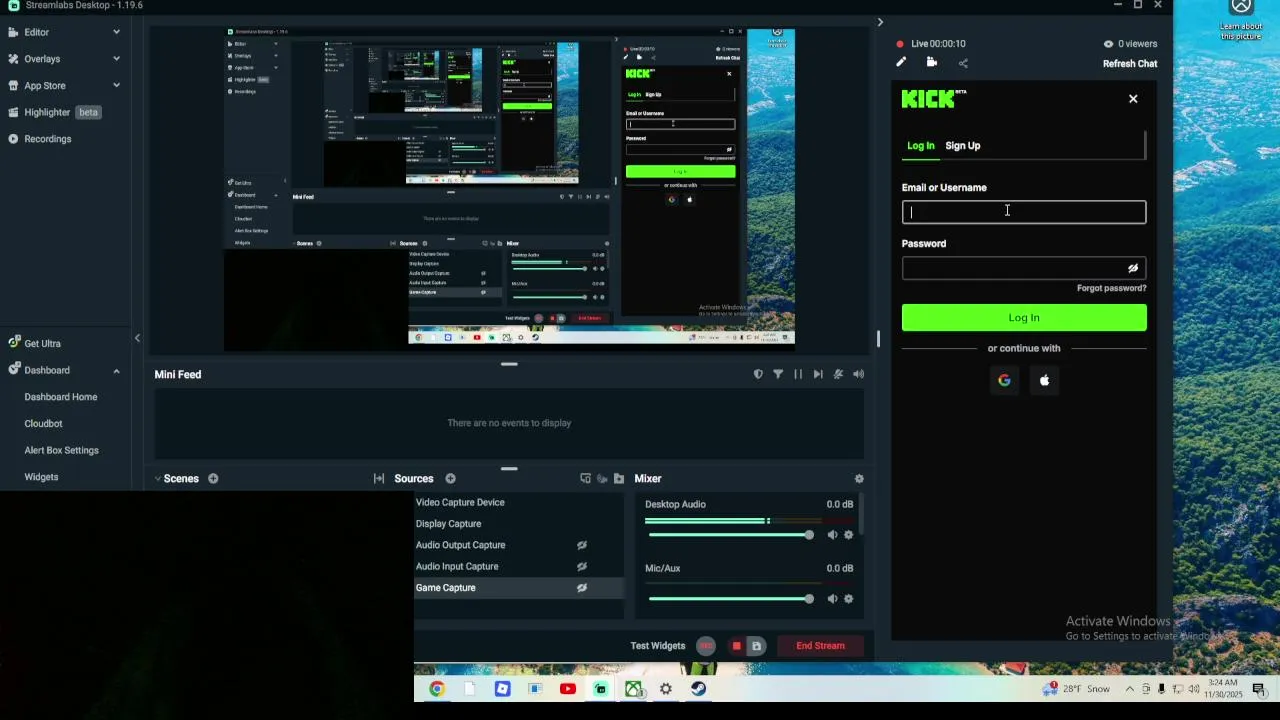Adjust the Desktop Audio volume slider
The width and height of the screenshot is (1280, 720).
(x=731, y=535)
